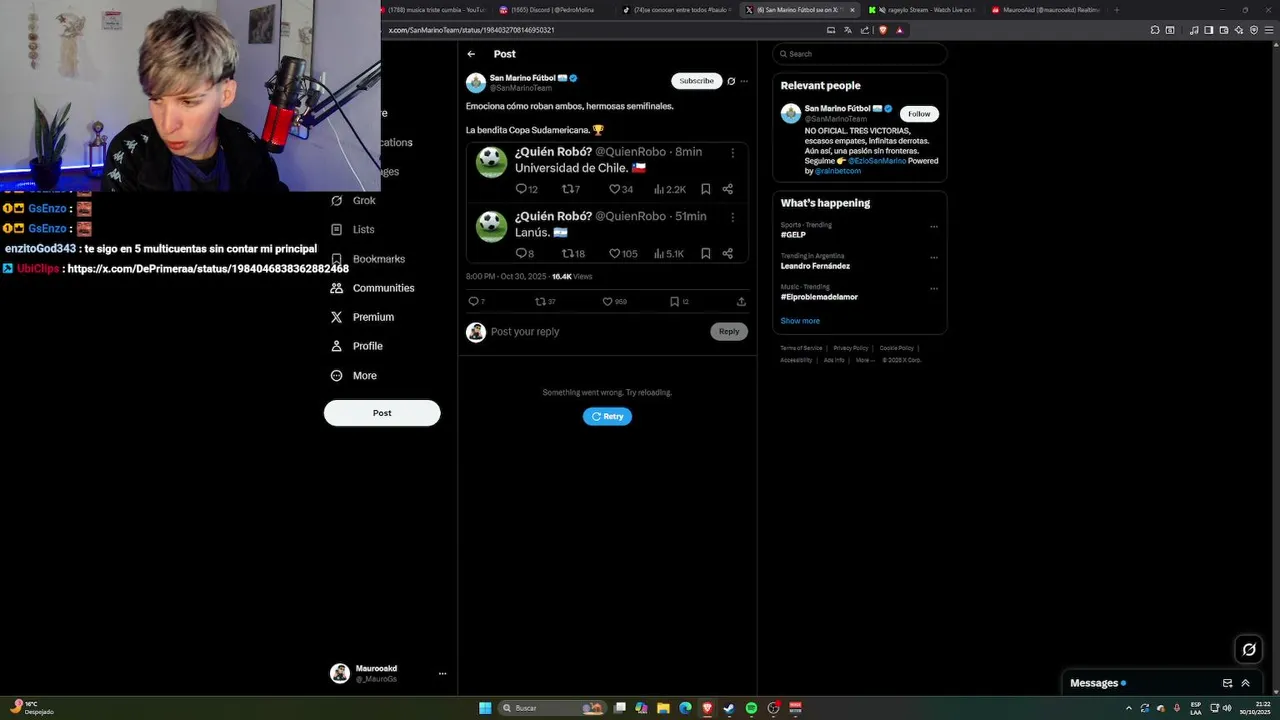This screenshot has height=720, width=1280.
Task: Open Bookmarks in the sidebar
Action: coord(368,259)
